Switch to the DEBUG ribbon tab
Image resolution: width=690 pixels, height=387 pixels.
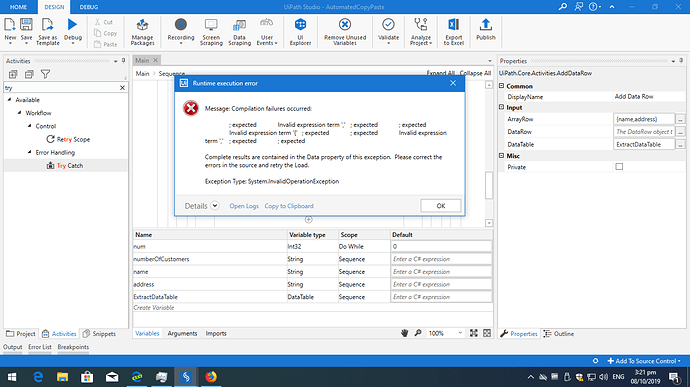tap(89, 7)
